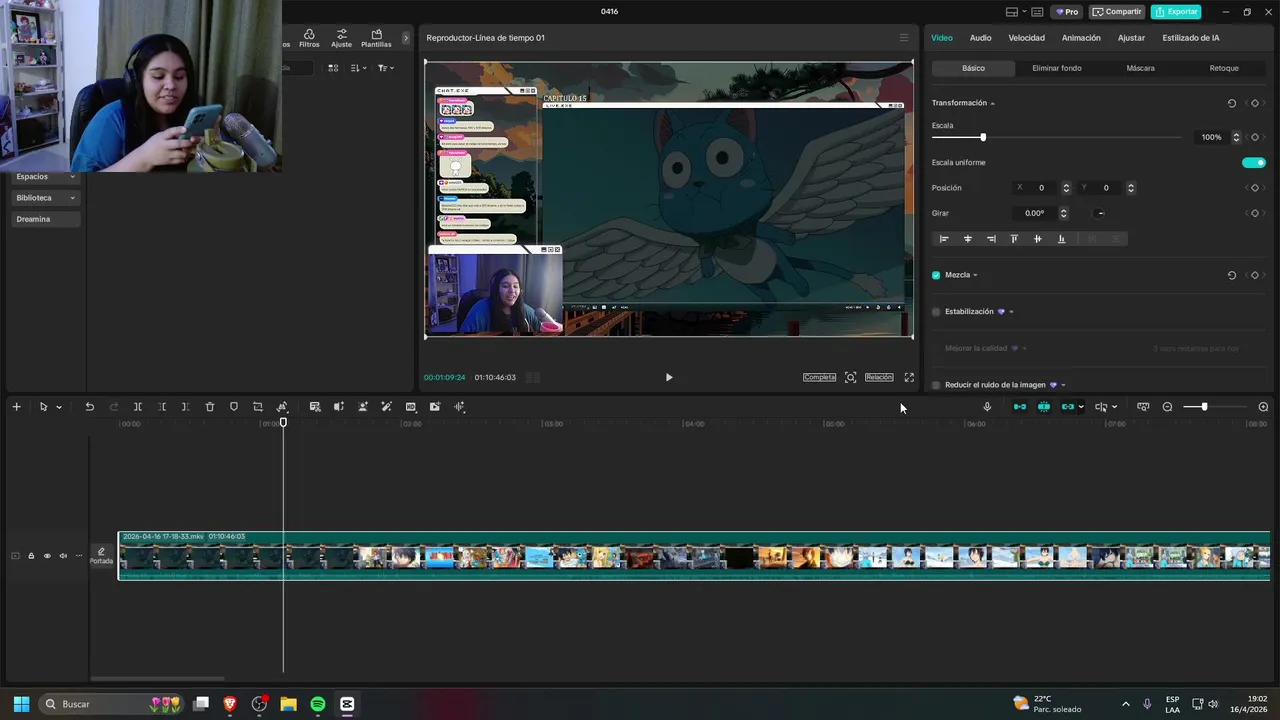The height and width of the screenshot is (720, 1280).
Task: Open the media sort dropdown
Action: 358,68
